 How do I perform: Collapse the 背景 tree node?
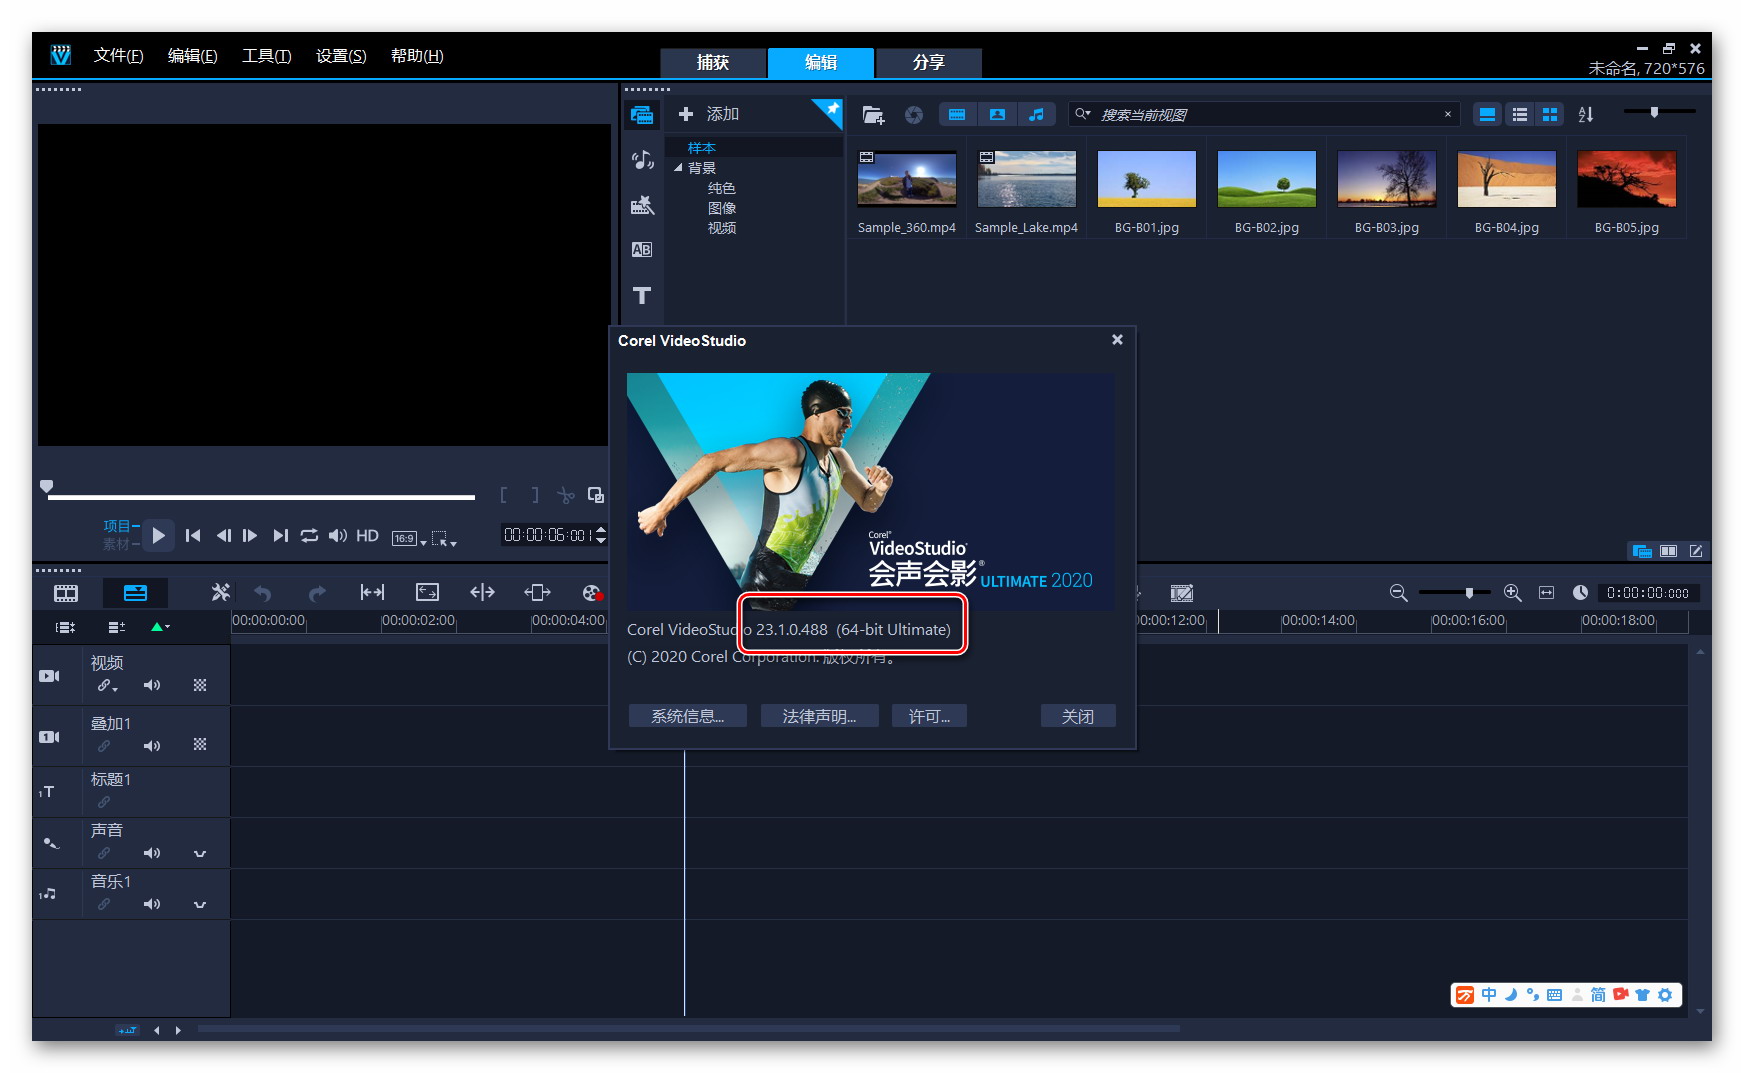click(678, 168)
